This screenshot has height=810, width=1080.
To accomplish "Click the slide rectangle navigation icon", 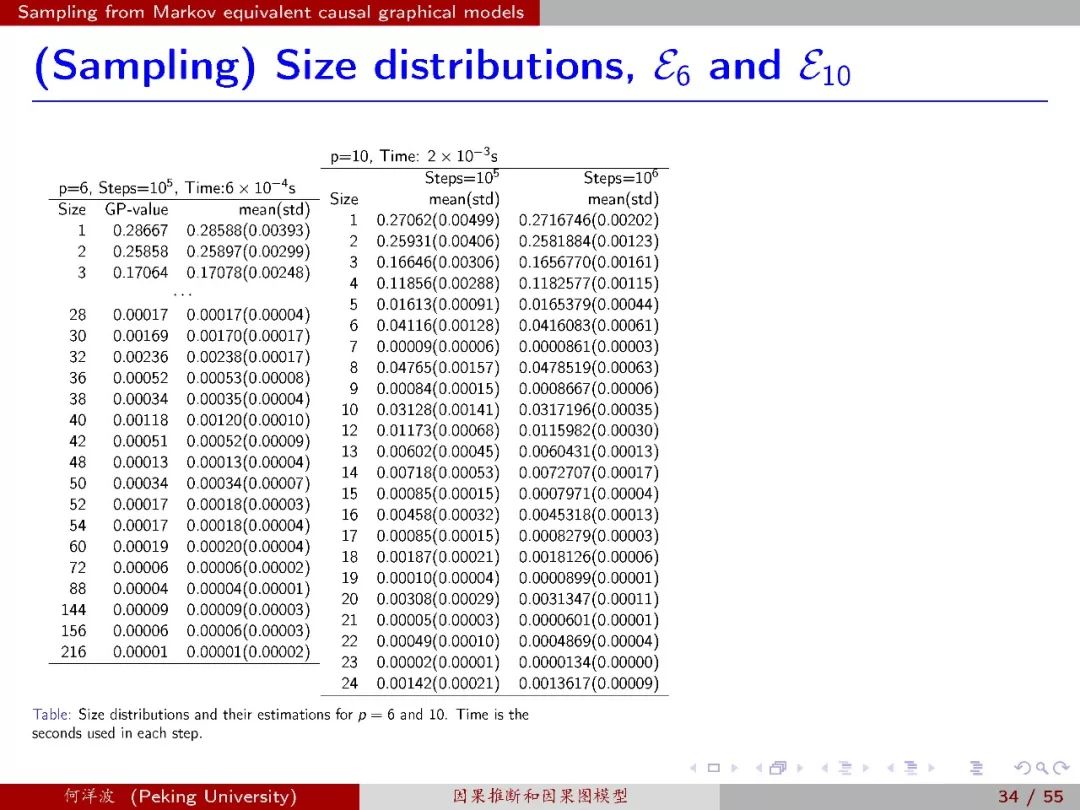I will 714,767.
